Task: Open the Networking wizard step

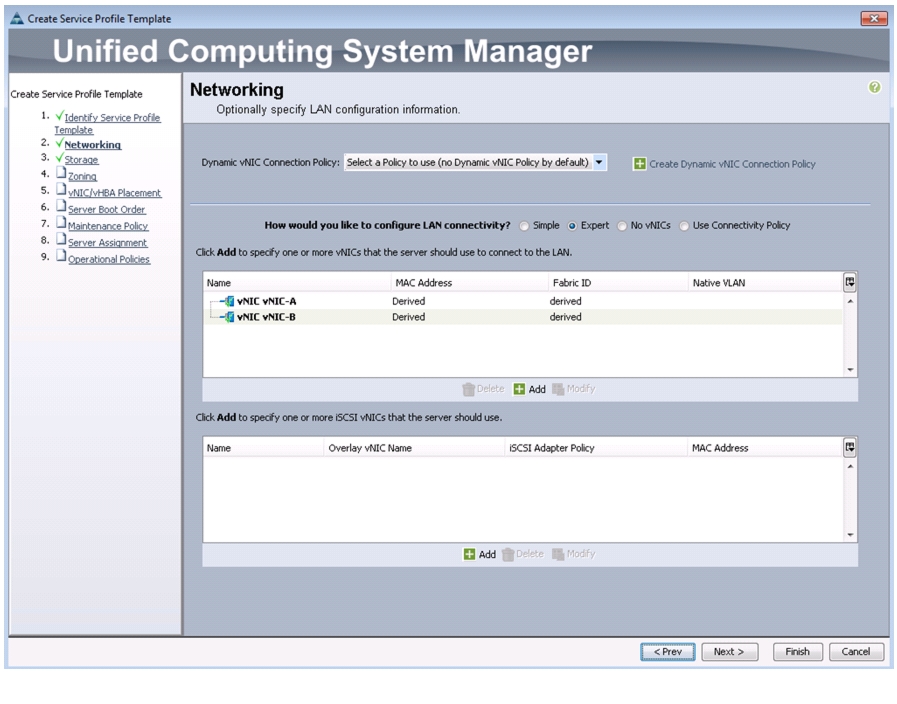Action: (93, 145)
